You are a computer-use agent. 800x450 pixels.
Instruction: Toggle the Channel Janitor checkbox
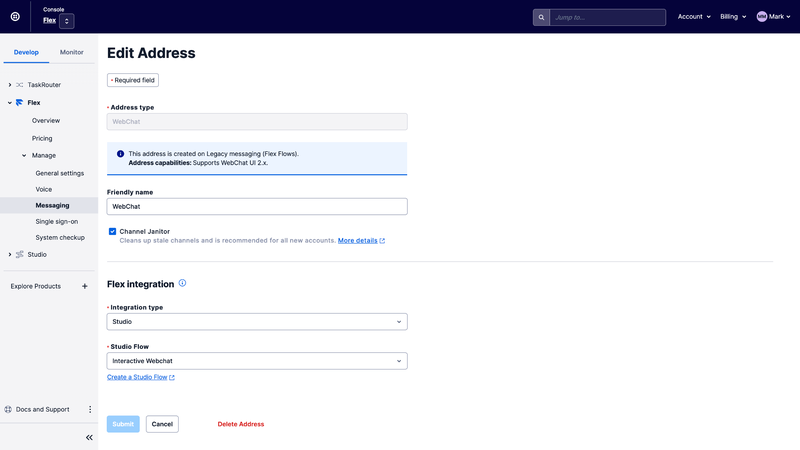[112, 231]
